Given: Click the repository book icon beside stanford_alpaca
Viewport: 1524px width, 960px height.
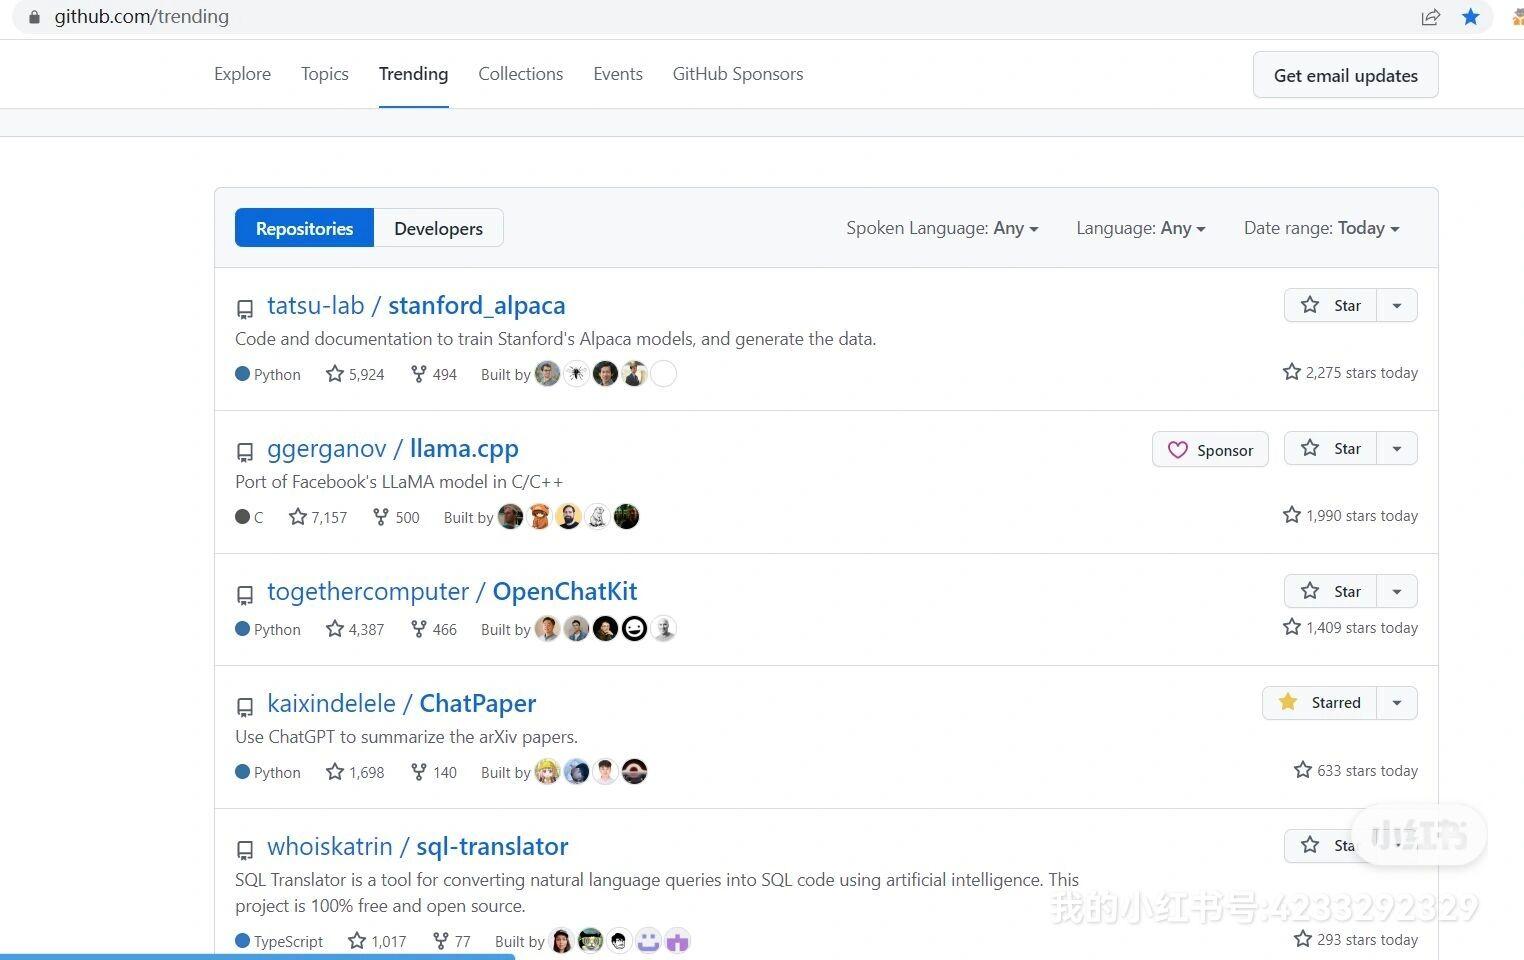Looking at the screenshot, I should pyautogui.click(x=245, y=308).
